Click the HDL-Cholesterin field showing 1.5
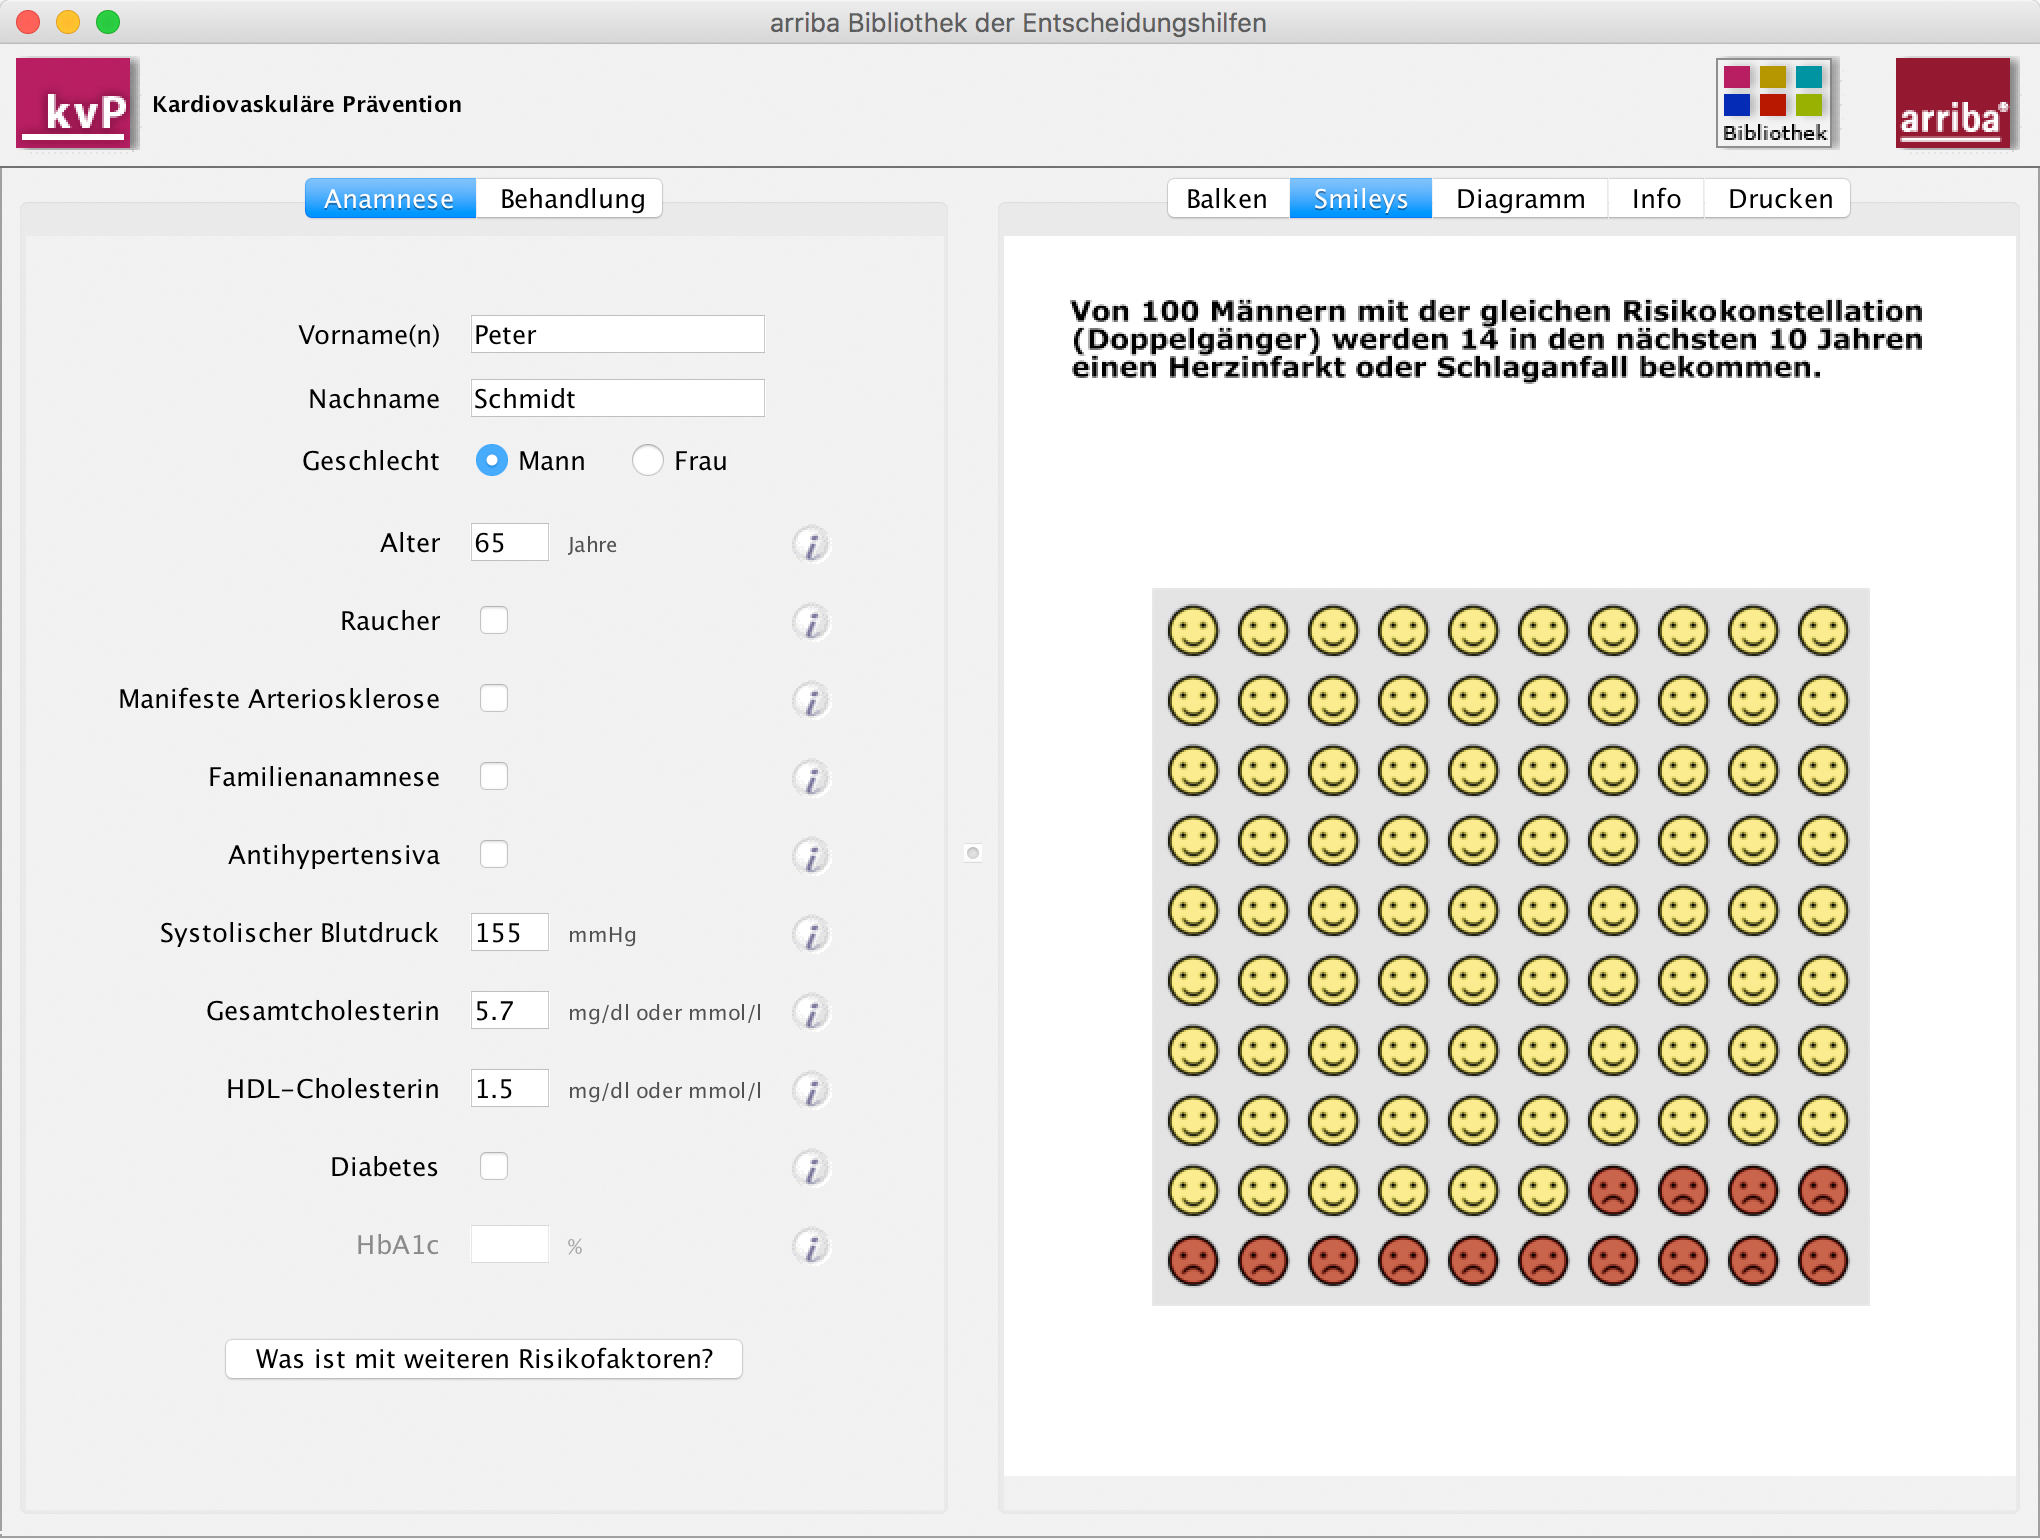Viewport: 2040px width, 1540px height. pos(510,1088)
